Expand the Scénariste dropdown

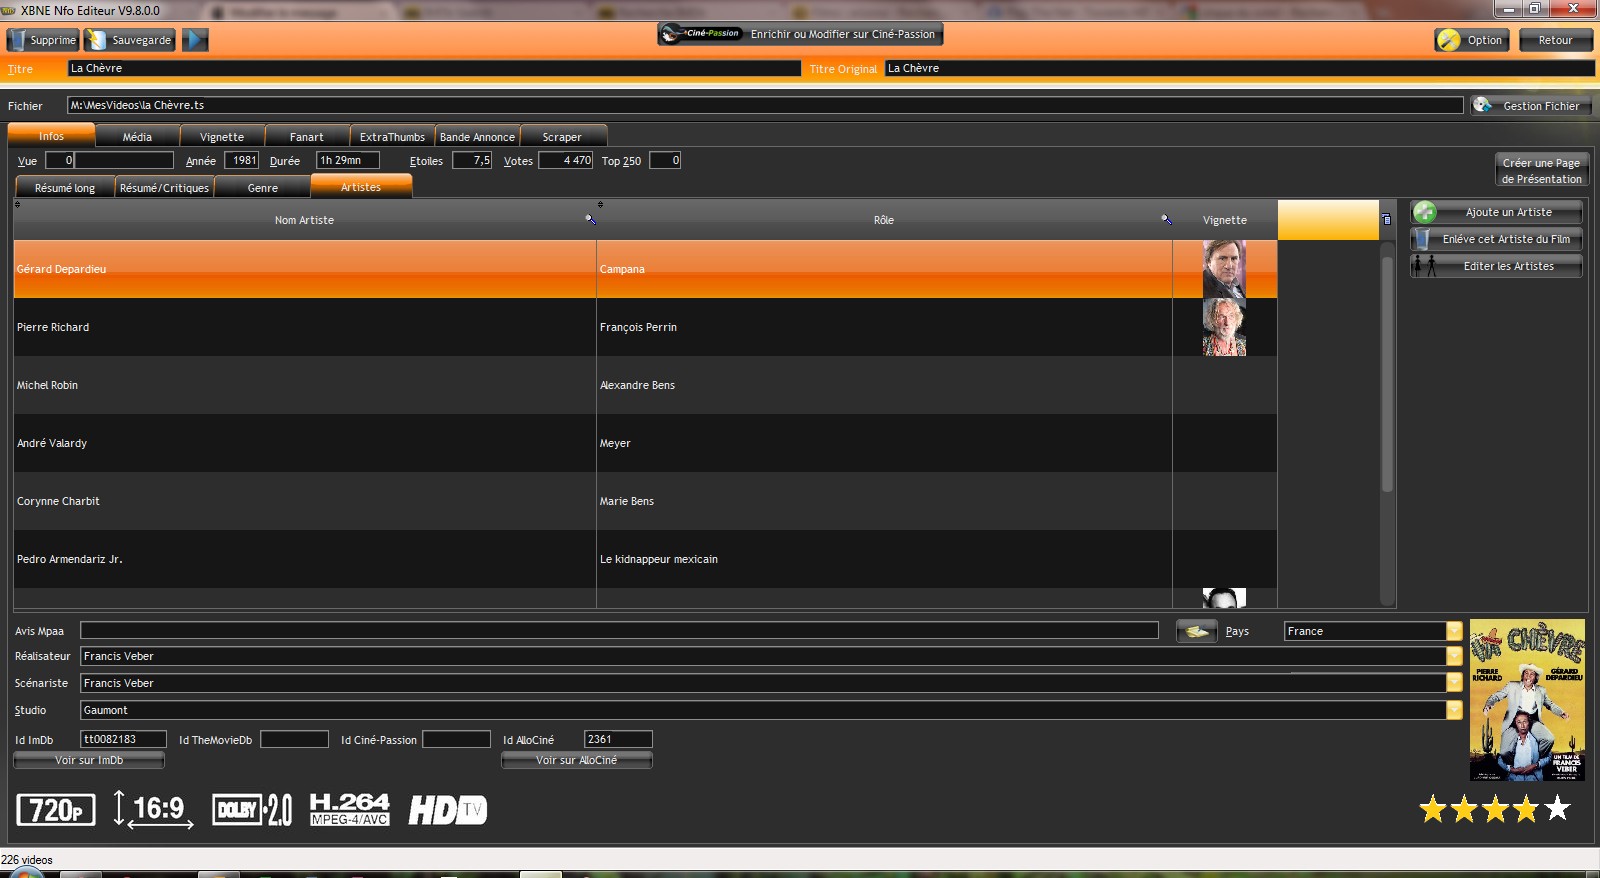coord(1454,683)
